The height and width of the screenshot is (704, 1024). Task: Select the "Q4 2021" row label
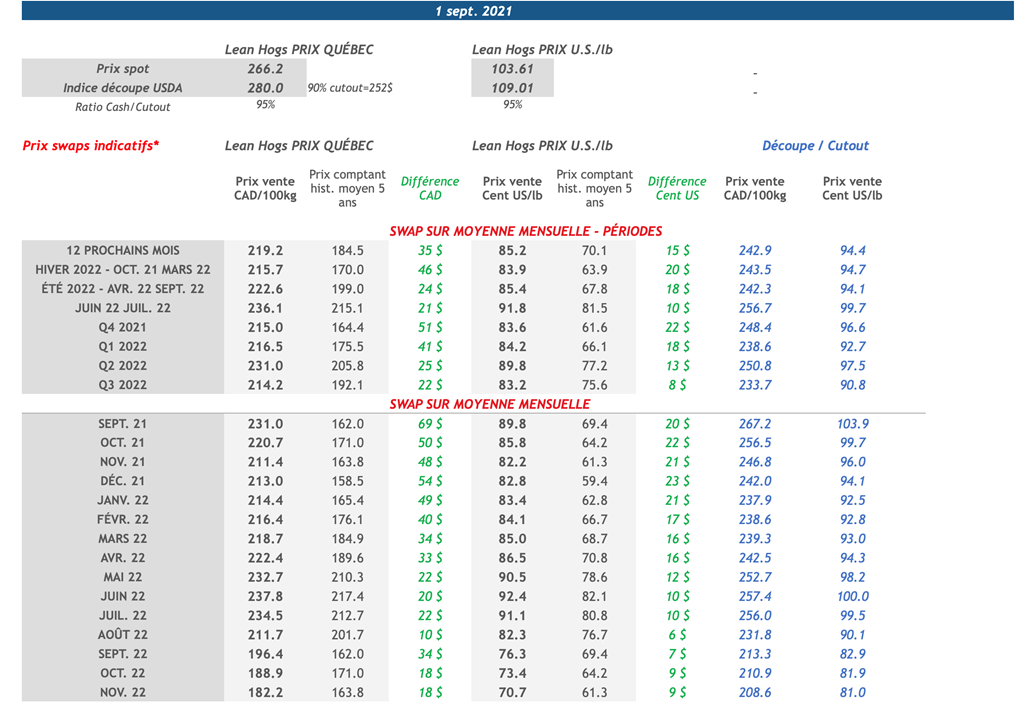click(123, 327)
